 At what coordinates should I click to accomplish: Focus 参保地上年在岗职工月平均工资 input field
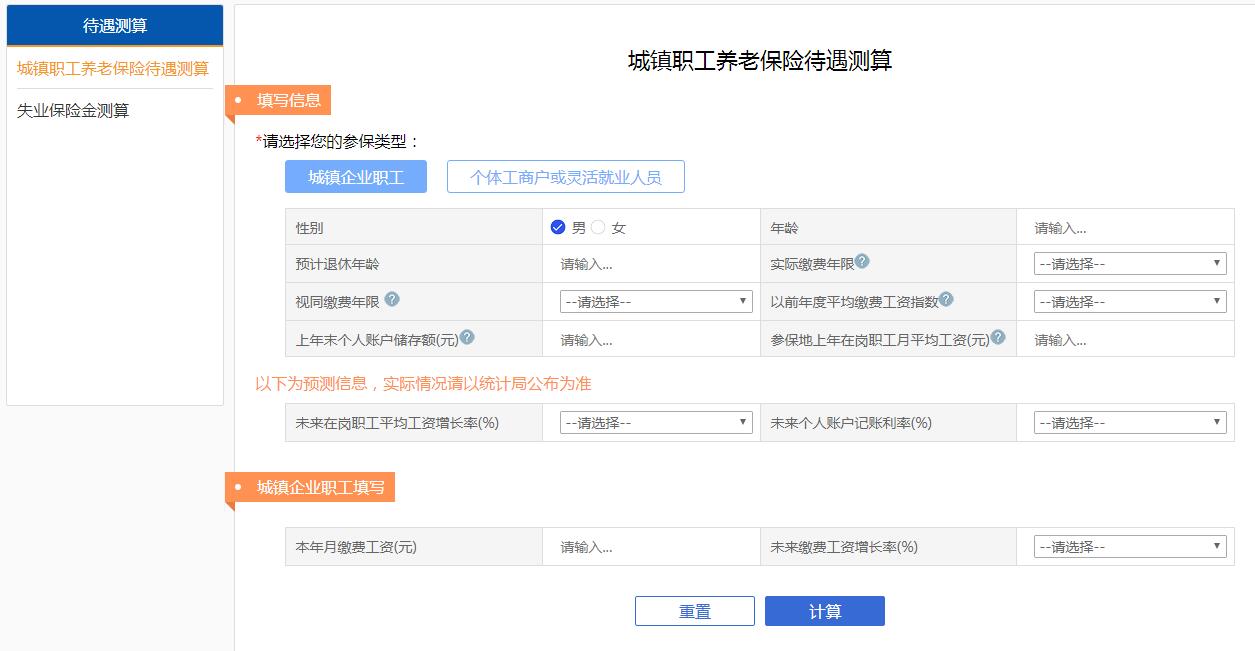(1125, 341)
